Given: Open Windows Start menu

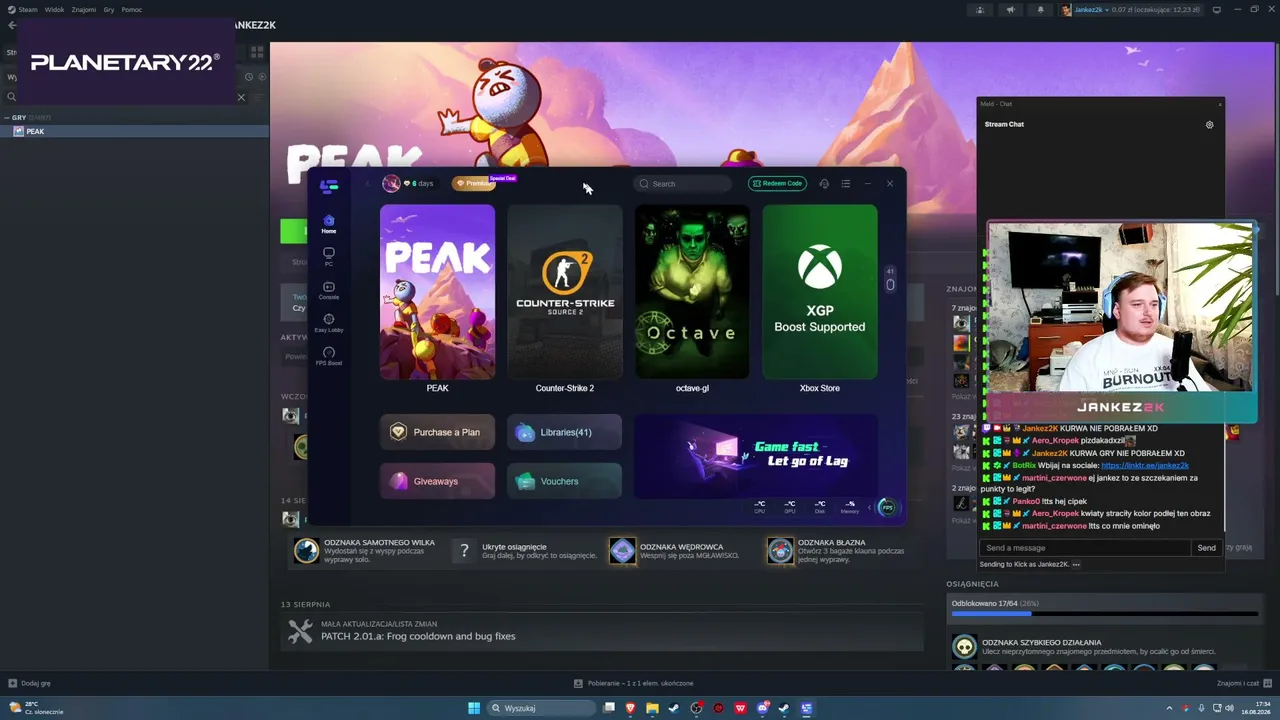Looking at the screenshot, I should pos(474,708).
